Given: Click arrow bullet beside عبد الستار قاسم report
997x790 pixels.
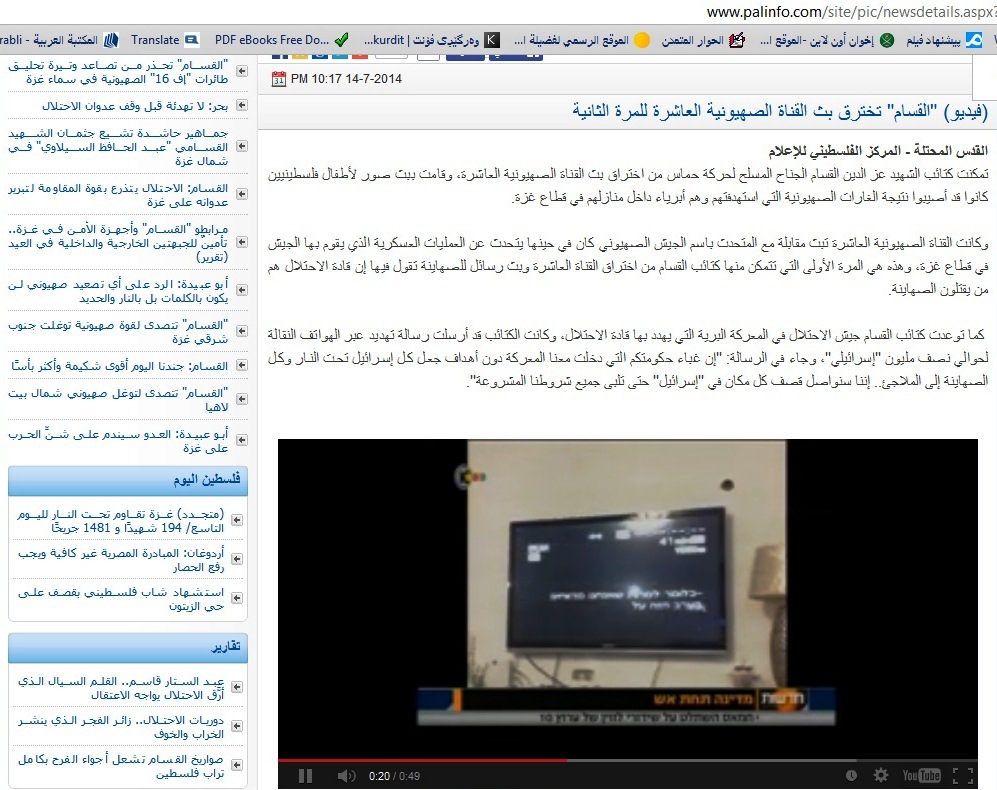Looking at the screenshot, I should (237, 686).
